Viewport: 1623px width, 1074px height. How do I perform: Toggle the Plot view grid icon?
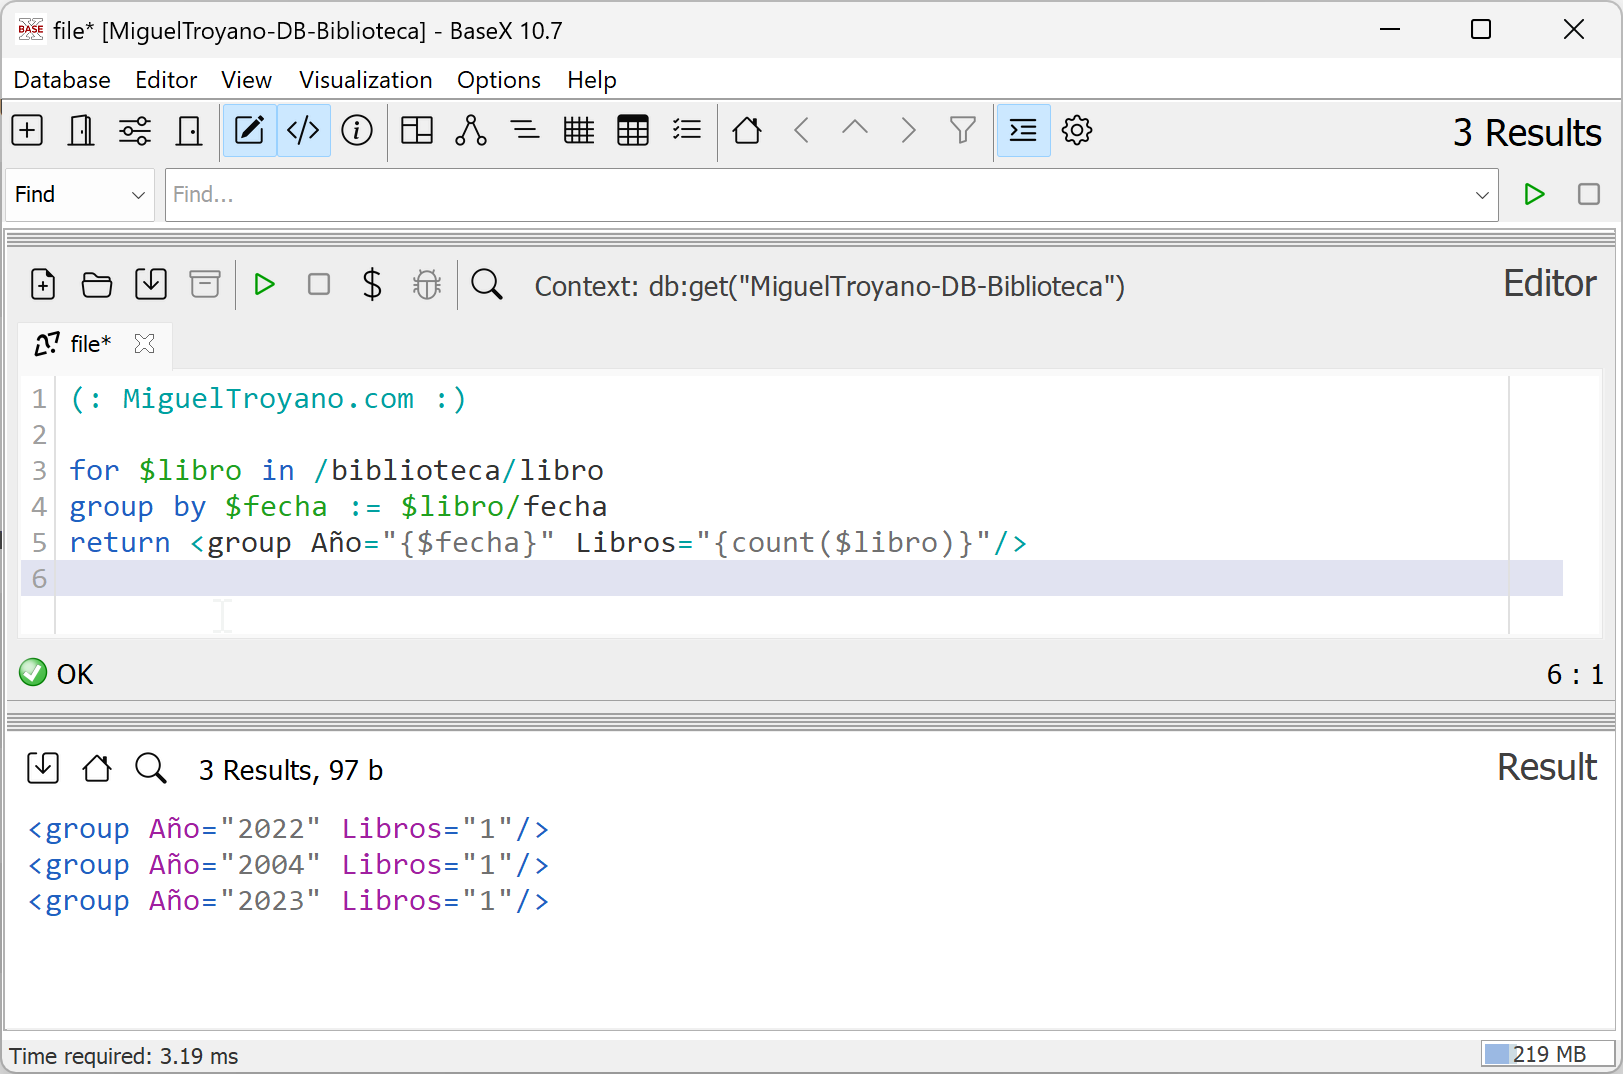click(579, 130)
